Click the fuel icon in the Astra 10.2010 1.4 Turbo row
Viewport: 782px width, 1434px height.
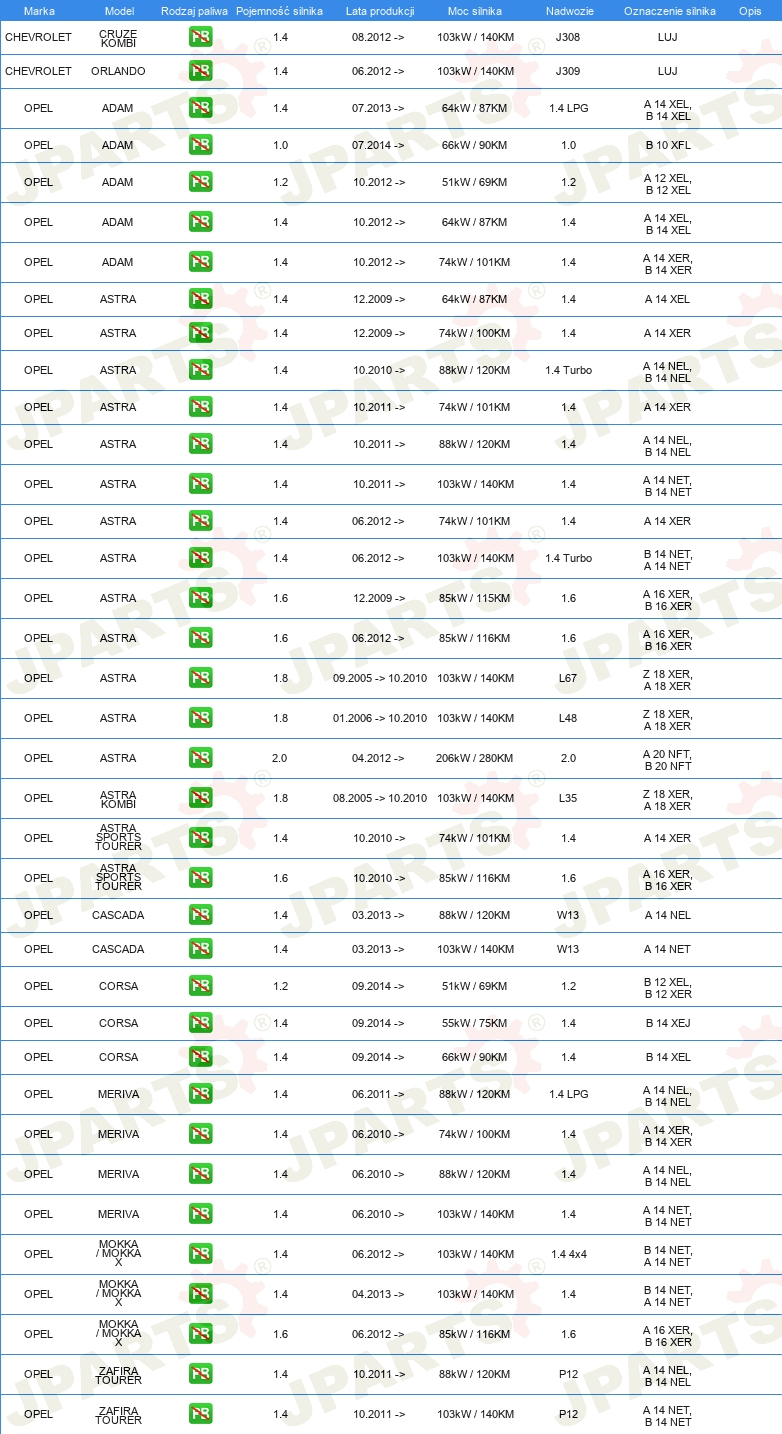tap(200, 370)
